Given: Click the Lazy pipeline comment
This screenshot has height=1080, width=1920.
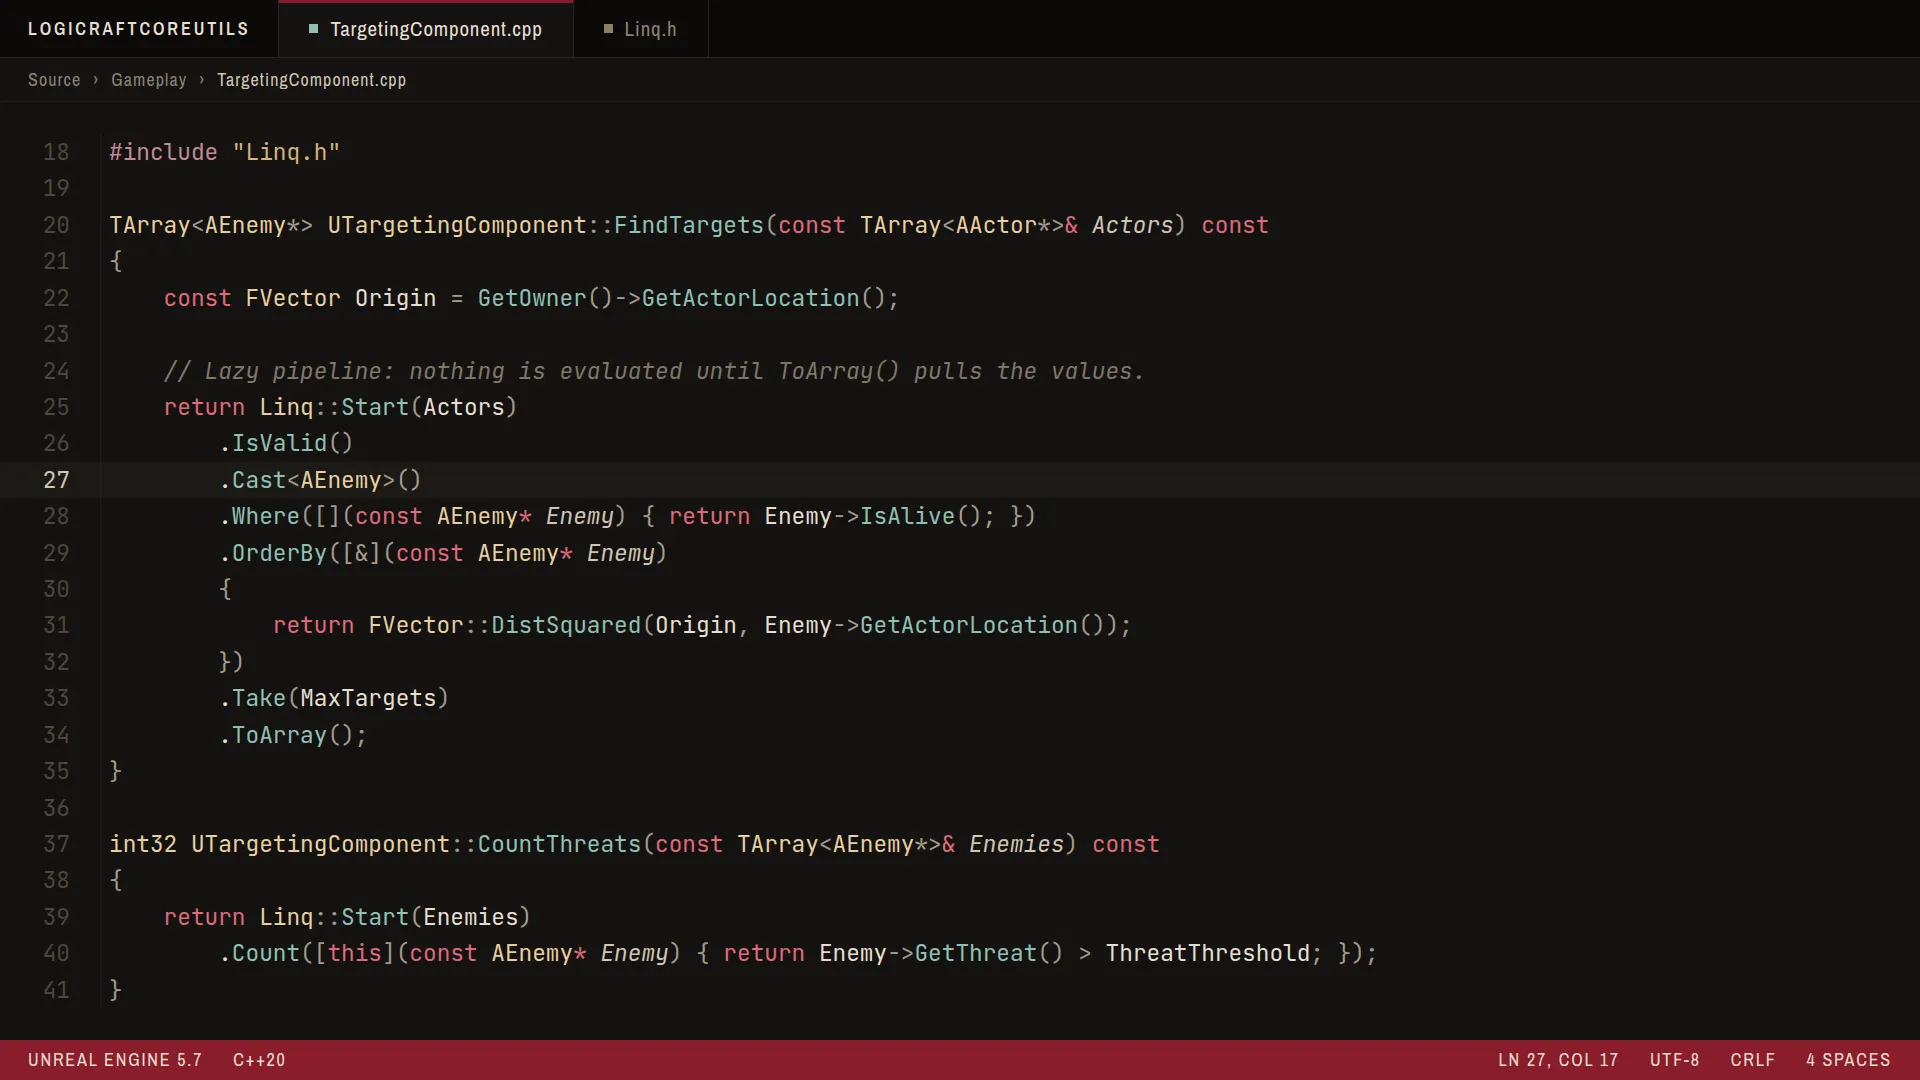Looking at the screenshot, I should point(654,371).
